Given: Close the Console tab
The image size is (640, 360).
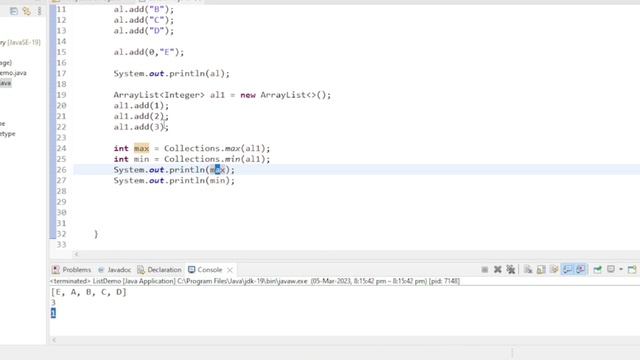Looking at the screenshot, I should [x=230, y=270].
